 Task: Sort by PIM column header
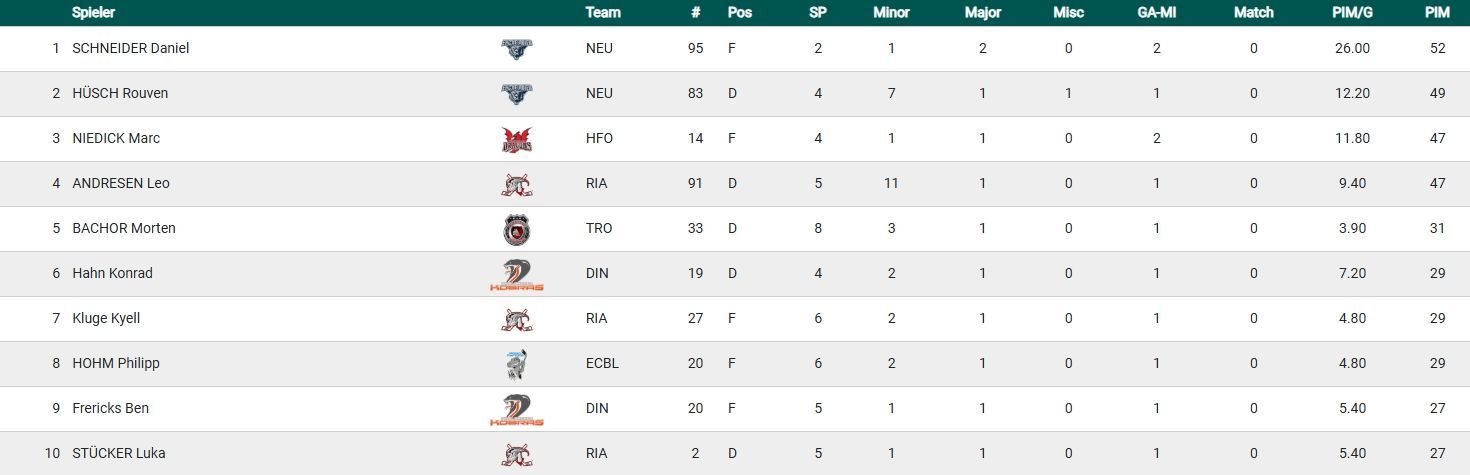[1437, 13]
